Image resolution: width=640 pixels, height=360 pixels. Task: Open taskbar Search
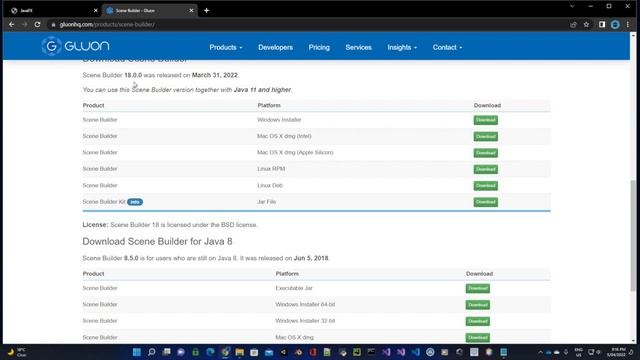(x=151, y=352)
